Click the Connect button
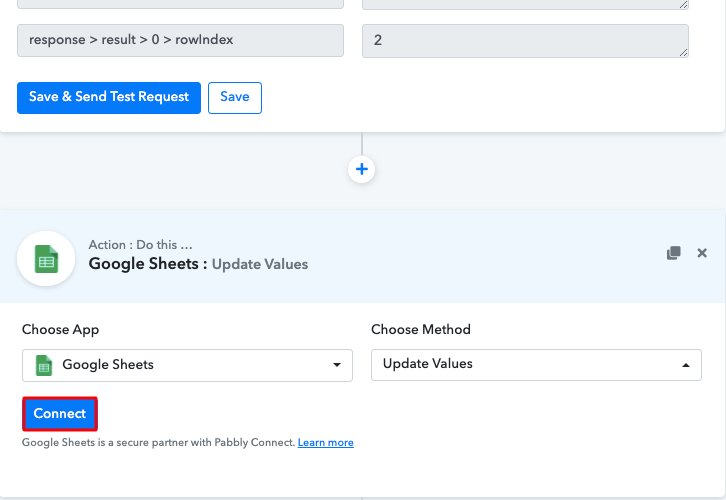726x500 pixels. pos(60,413)
